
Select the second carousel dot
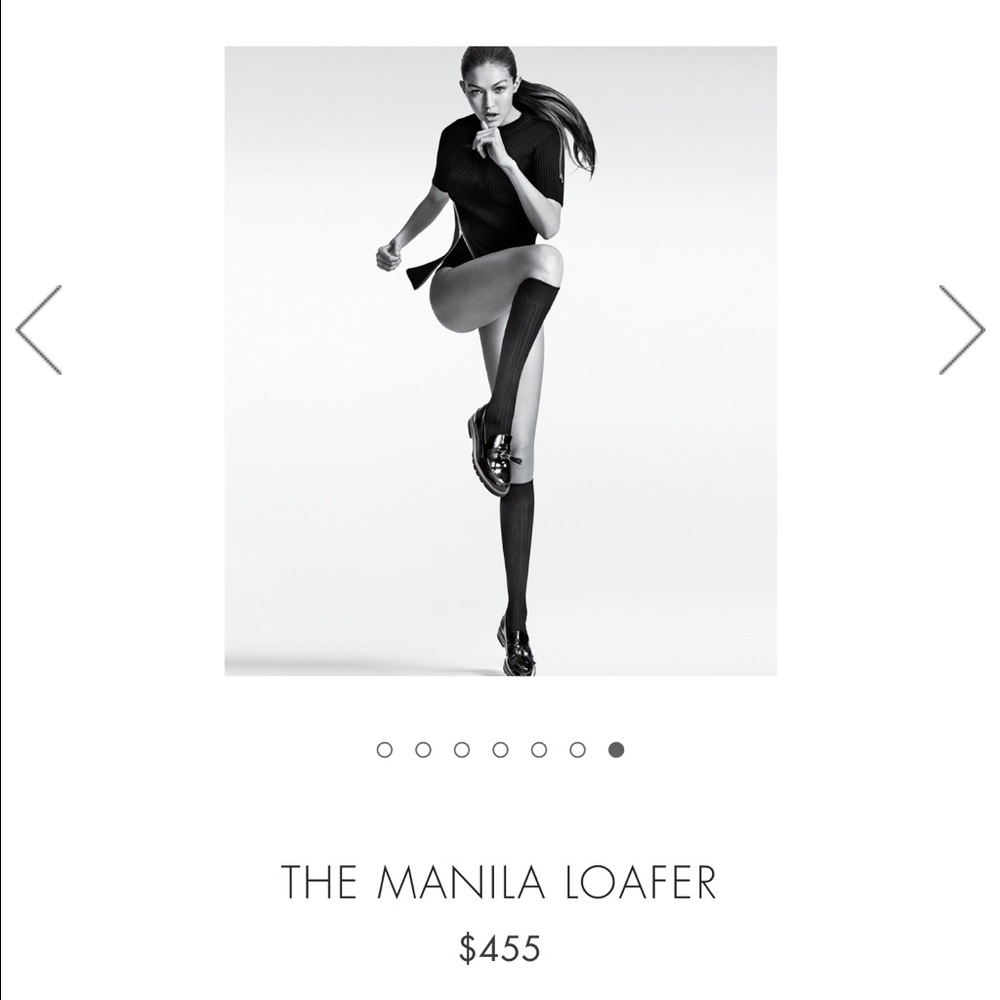pyautogui.click(x=423, y=749)
